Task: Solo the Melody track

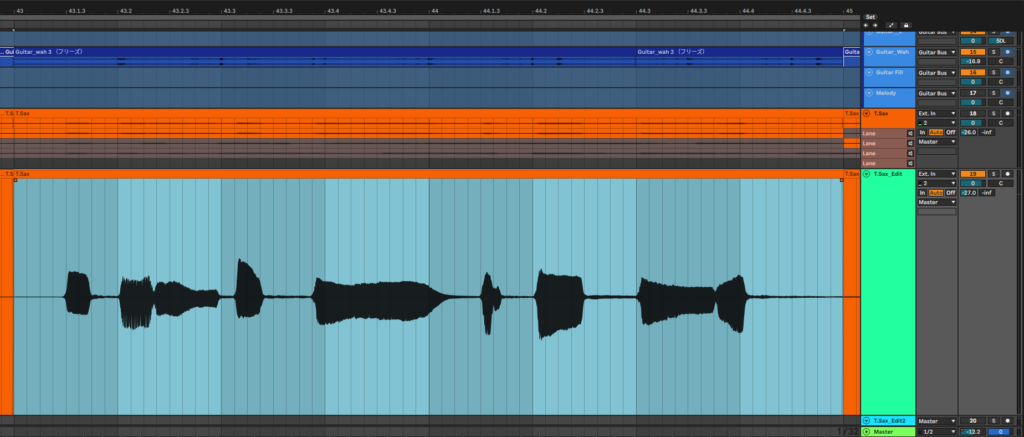Action: coord(994,93)
